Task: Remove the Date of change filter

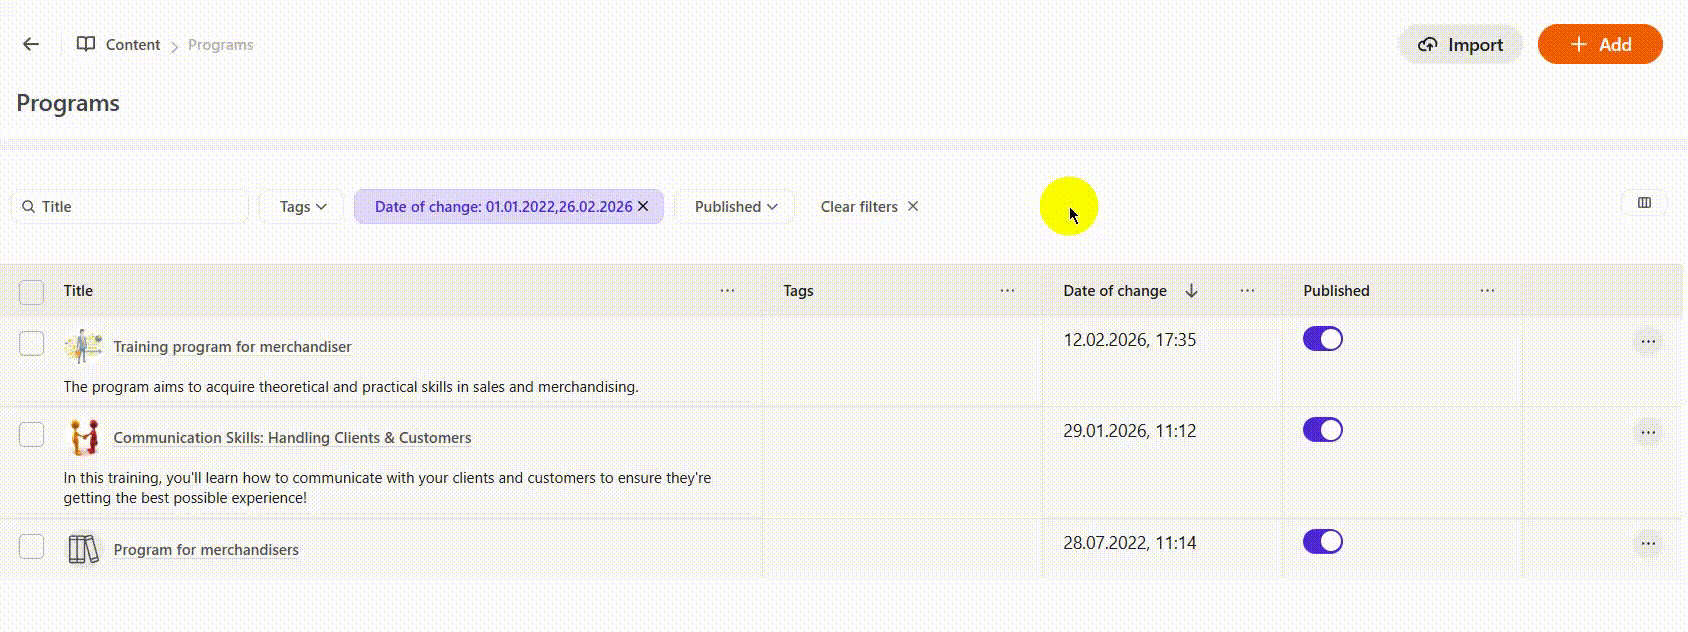Action: [x=643, y=206]
